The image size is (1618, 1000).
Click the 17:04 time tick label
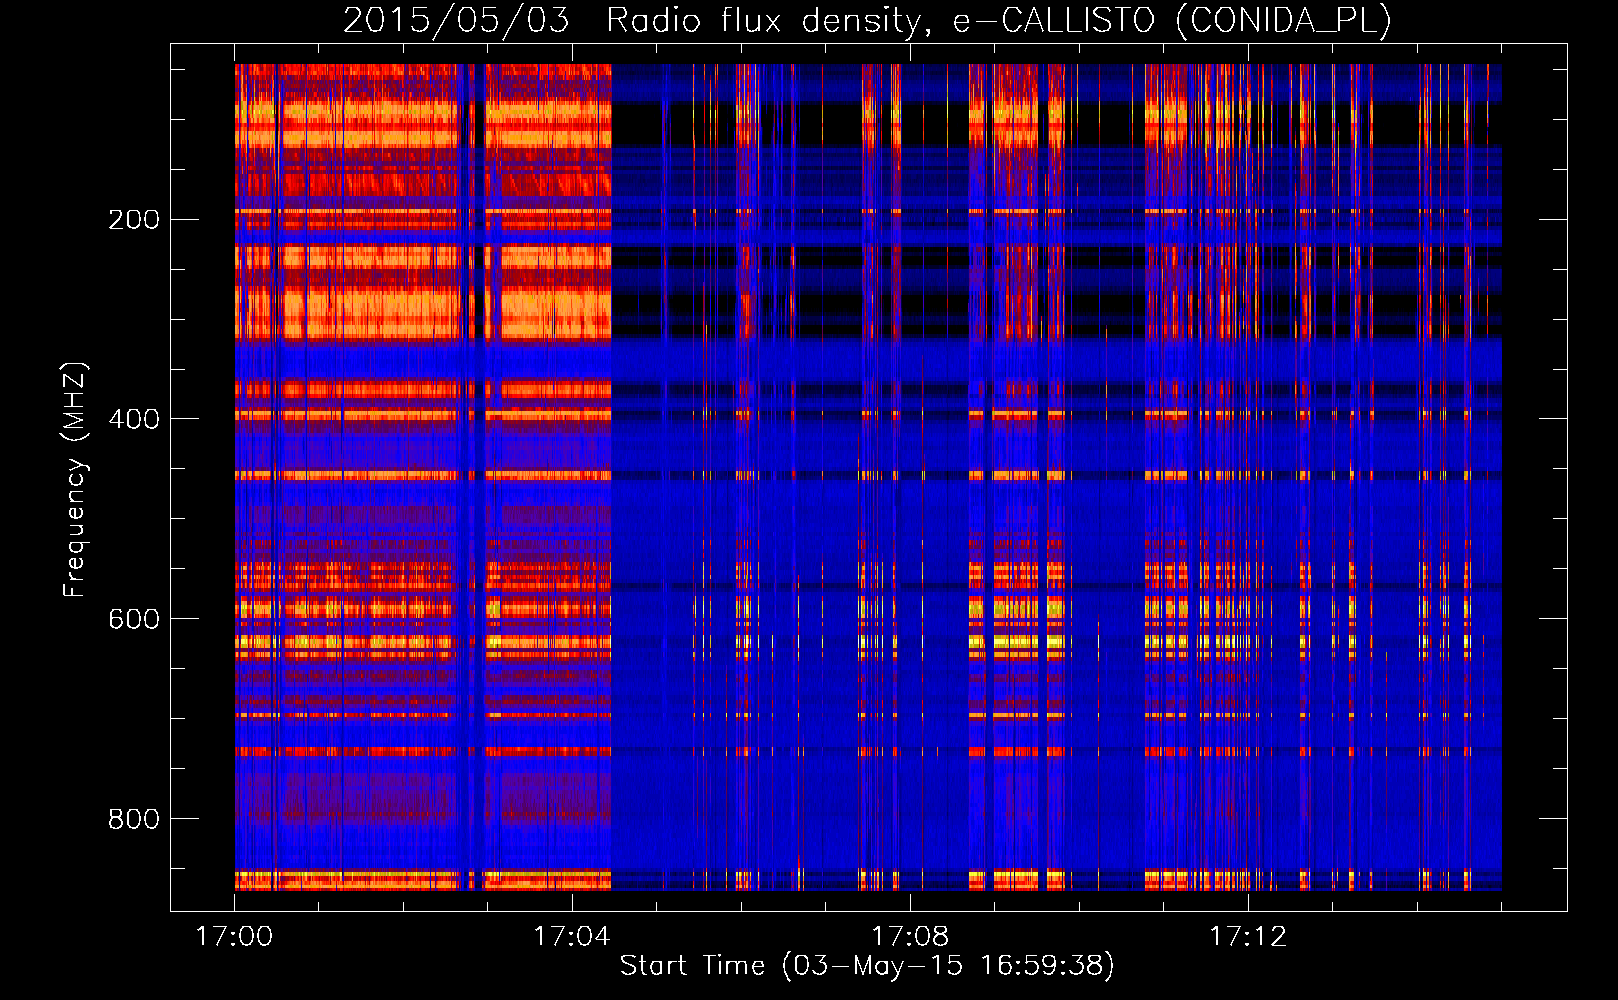coord(572,936)
